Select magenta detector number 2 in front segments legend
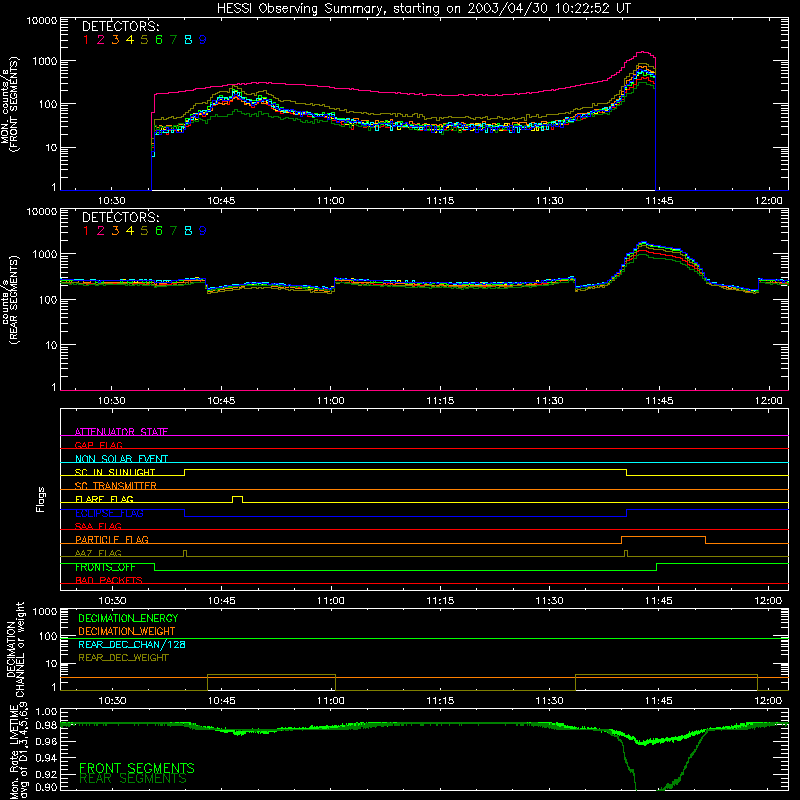 click(x=101, y=40)
